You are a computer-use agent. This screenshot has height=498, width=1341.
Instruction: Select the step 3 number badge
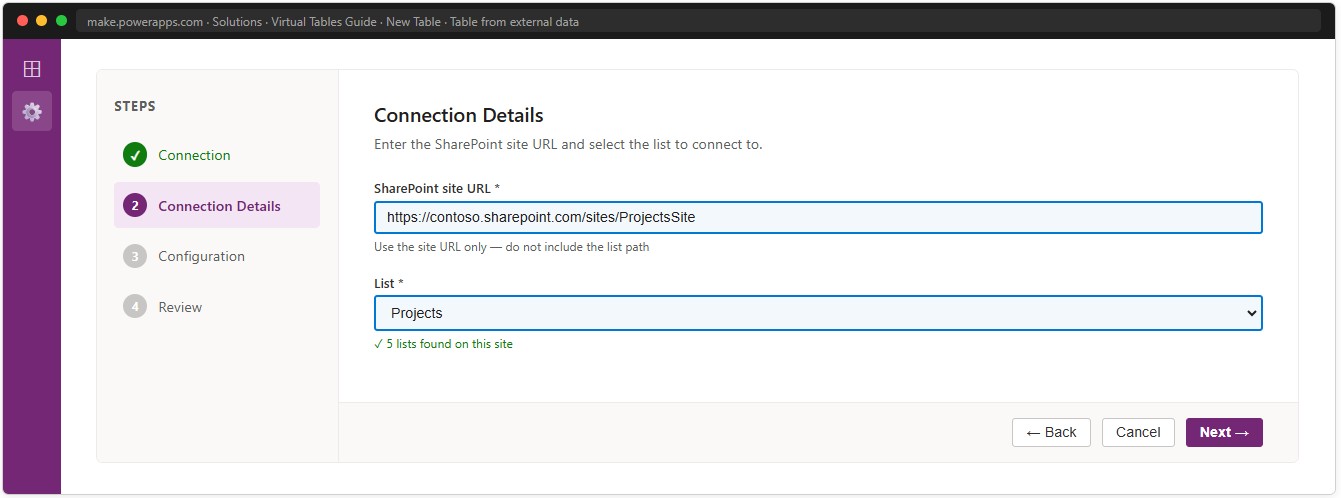(x=135, y=256)
